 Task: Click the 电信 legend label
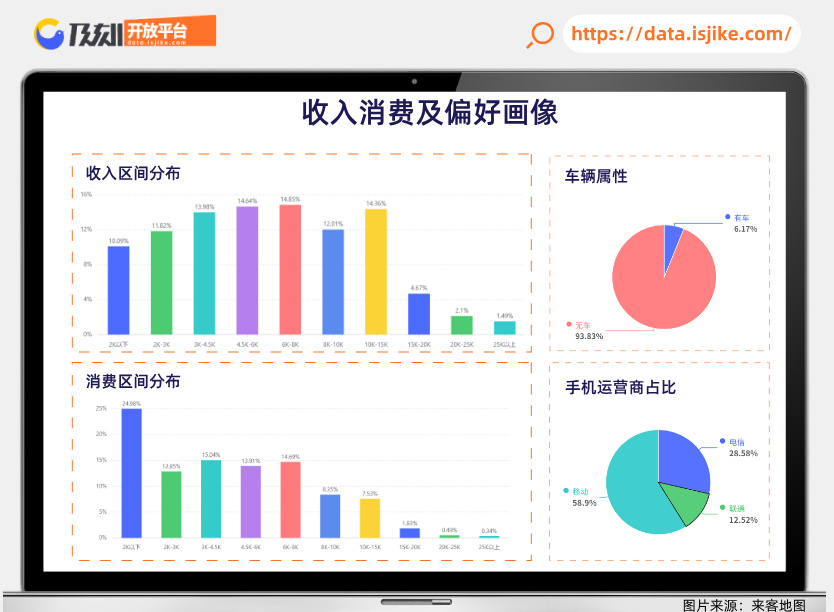point(737,442)
